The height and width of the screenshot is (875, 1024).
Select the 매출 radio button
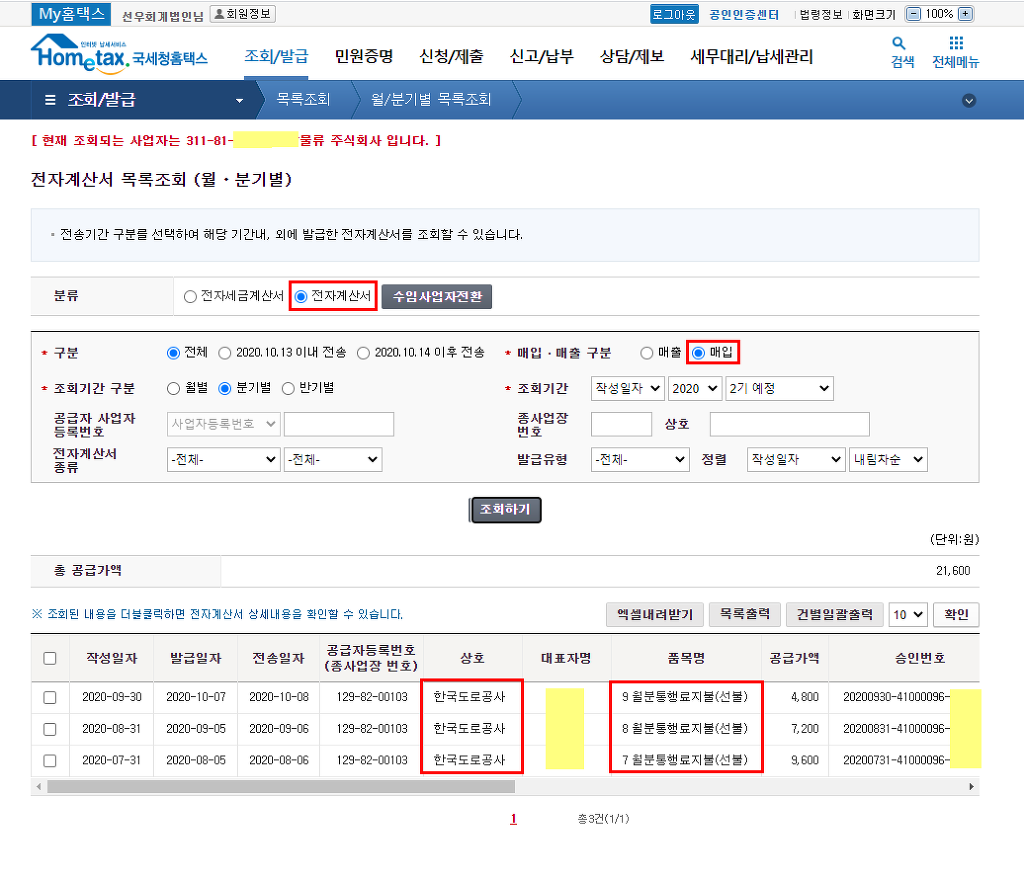tap(647, 353)
